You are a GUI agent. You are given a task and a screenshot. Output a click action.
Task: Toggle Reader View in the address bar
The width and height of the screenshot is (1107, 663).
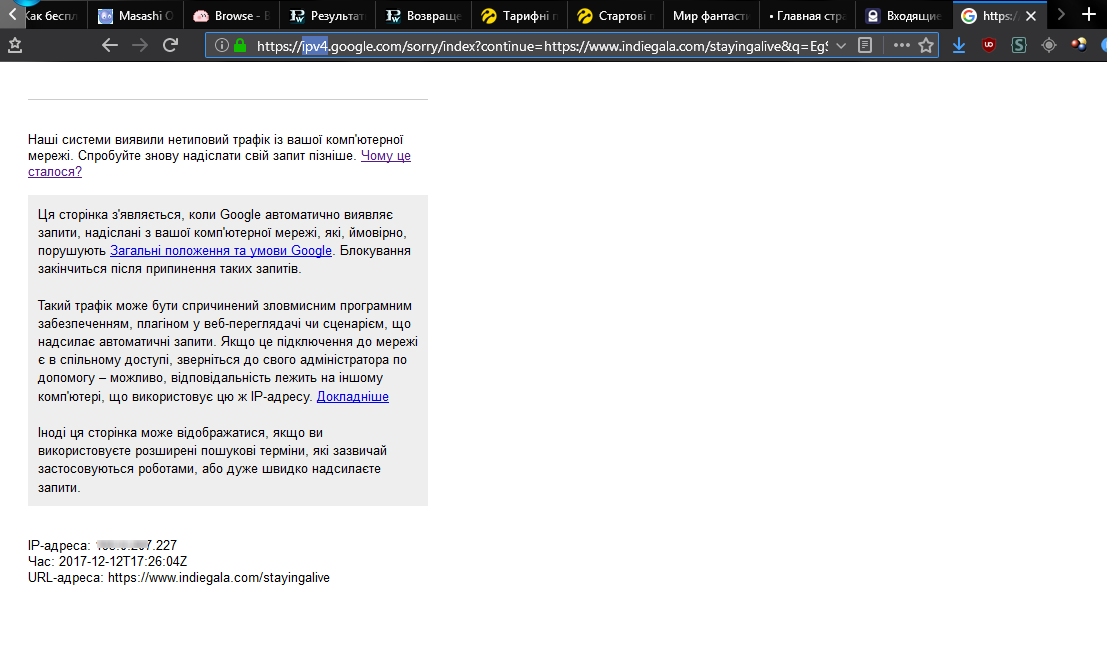pyautogui.click(x=865, y=46)
